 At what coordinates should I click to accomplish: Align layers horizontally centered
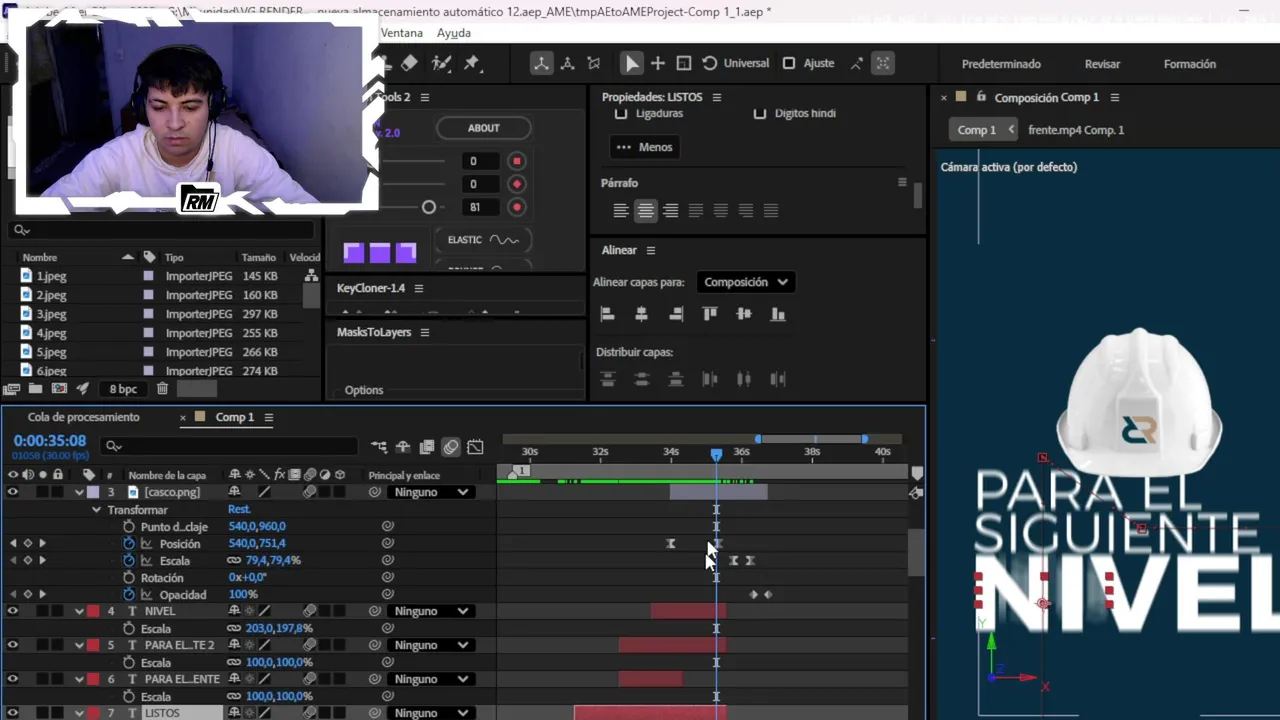click(641, 314)
